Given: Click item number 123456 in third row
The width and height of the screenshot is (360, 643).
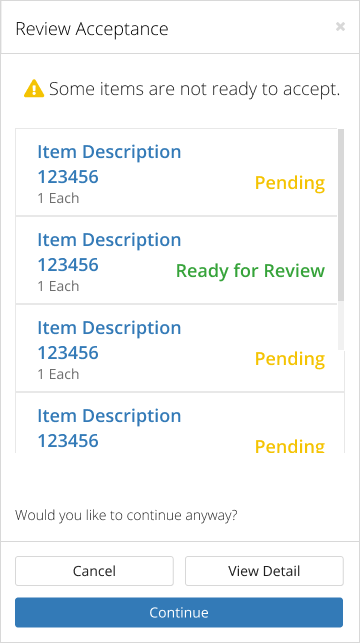Looking at the screenshot, I should click(68, 353).
